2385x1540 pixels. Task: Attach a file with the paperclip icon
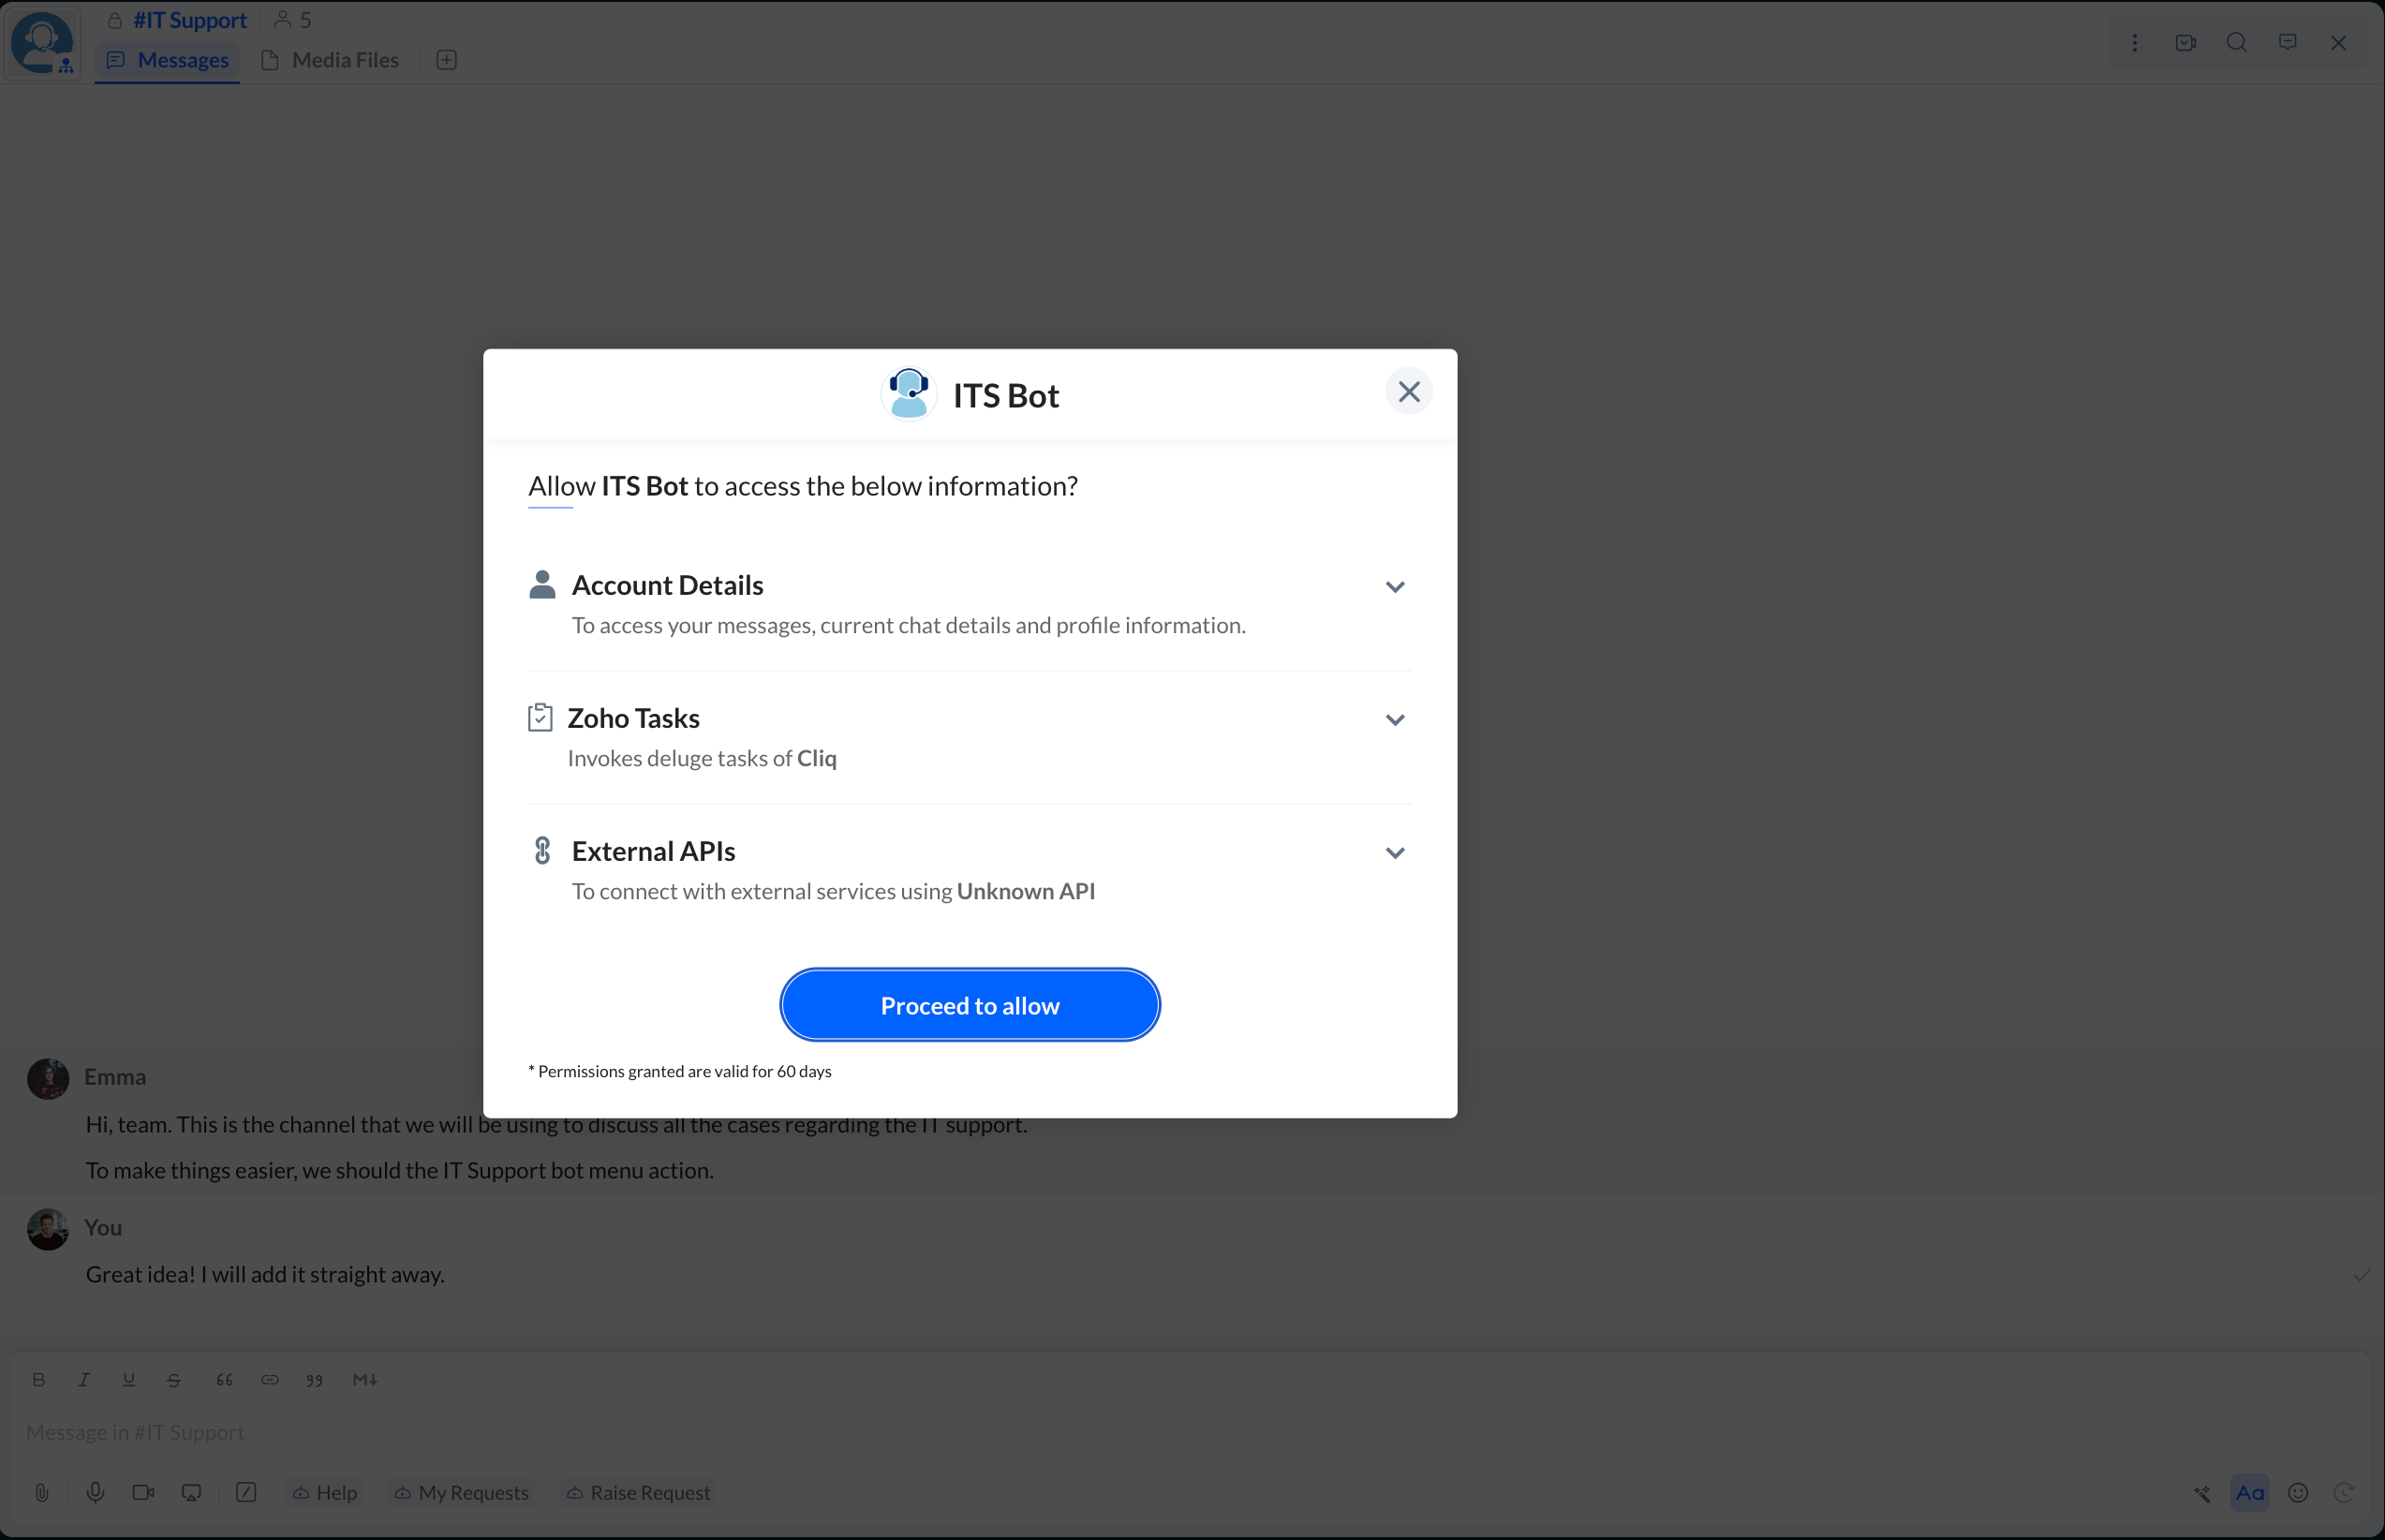click(42, 1493)
